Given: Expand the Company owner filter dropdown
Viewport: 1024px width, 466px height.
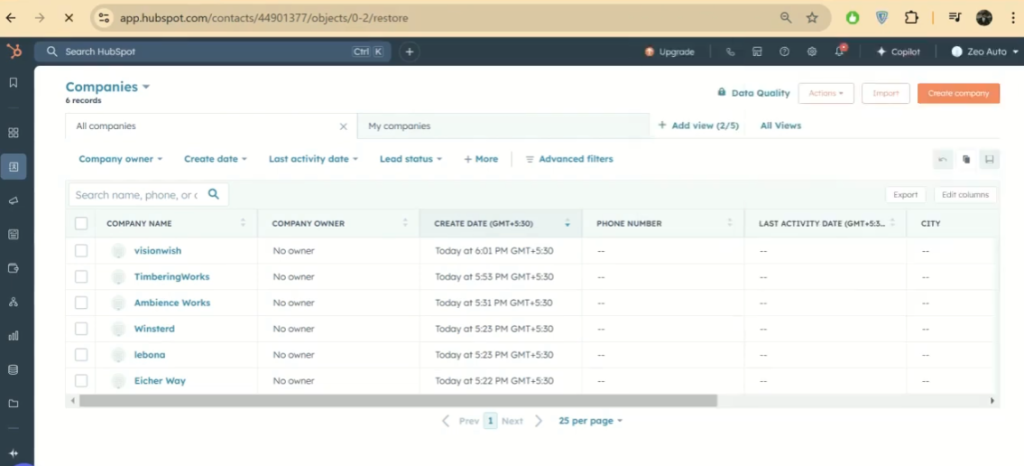Looking at the screenshot, I should [121, 159].
